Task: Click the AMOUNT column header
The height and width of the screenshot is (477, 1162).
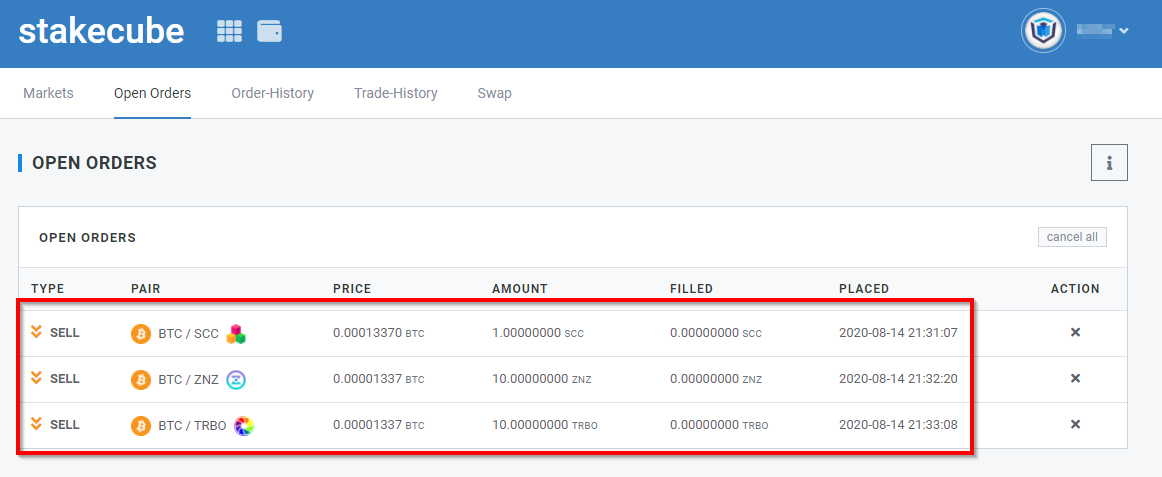Action: 519,289
